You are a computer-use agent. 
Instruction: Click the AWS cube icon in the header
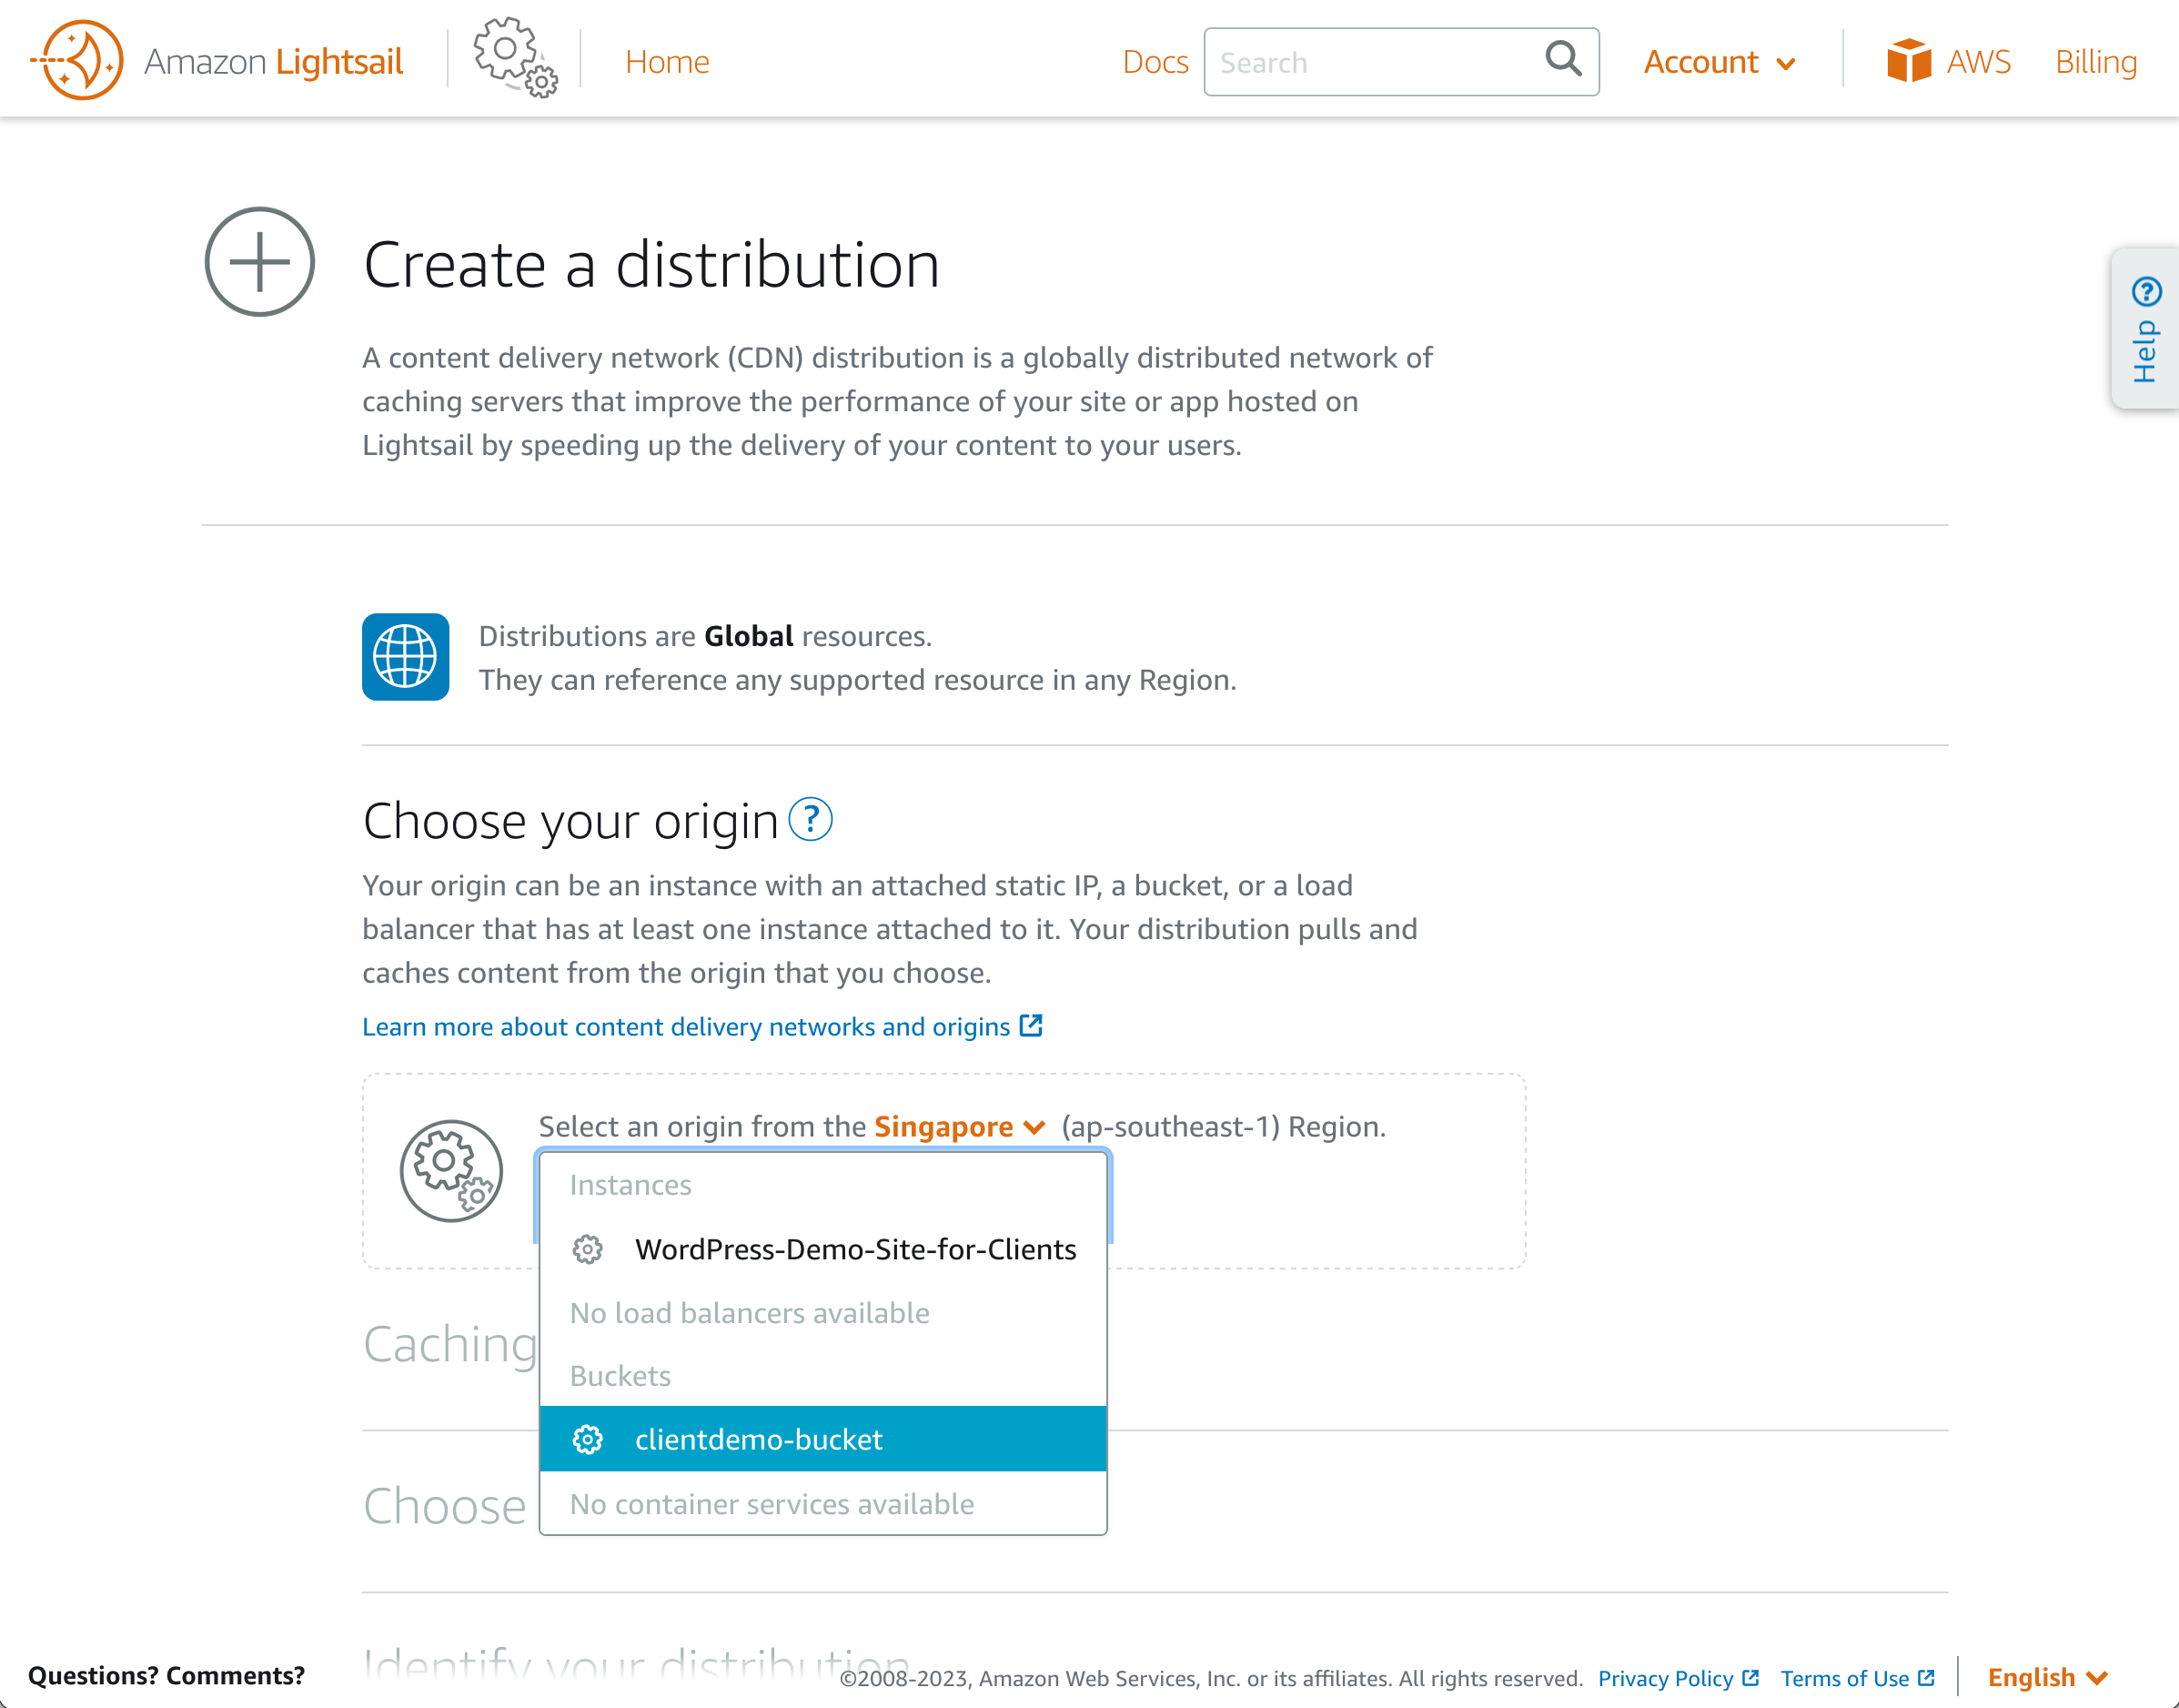1909,61
